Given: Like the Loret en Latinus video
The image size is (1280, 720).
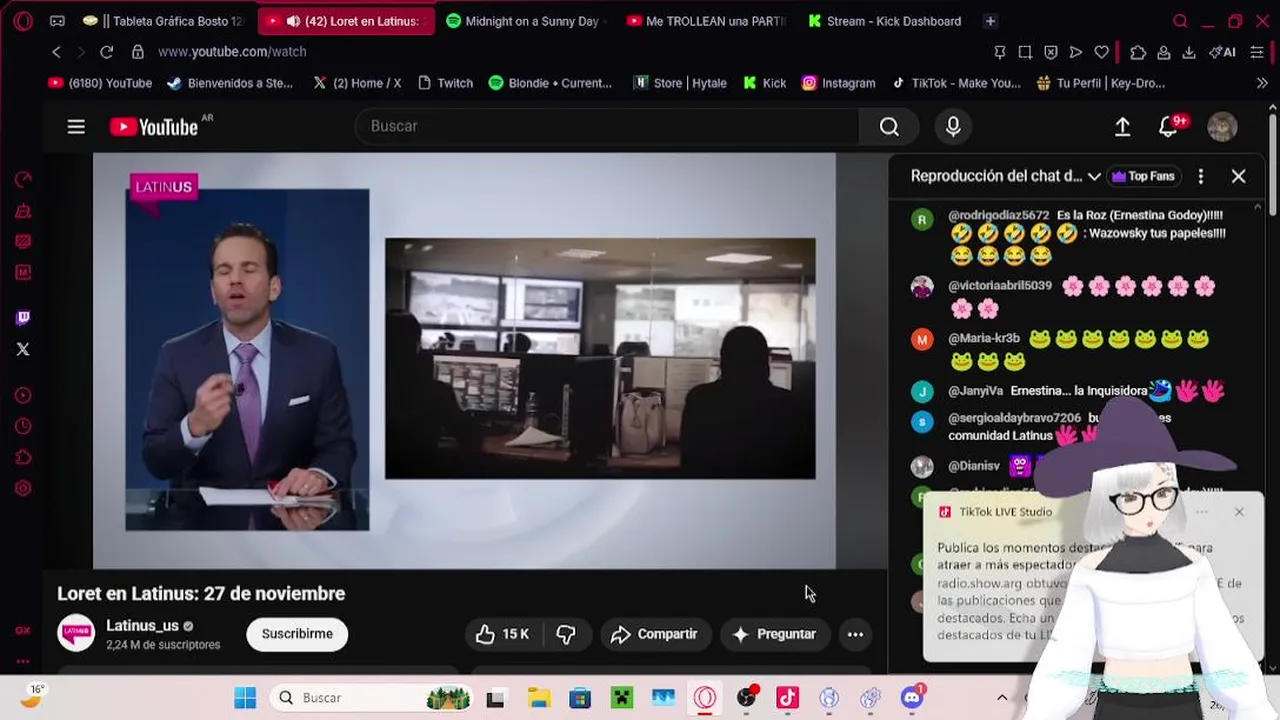Looking at the screenshot, I should (x=502, y=634).
